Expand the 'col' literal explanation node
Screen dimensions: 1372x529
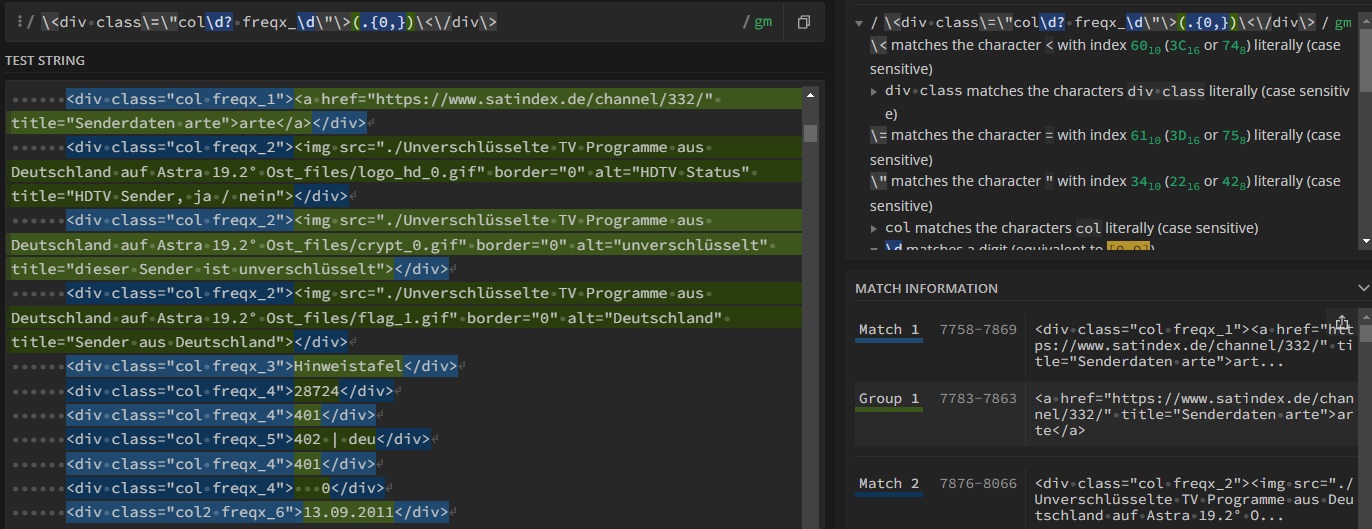[x=876, y=229]
